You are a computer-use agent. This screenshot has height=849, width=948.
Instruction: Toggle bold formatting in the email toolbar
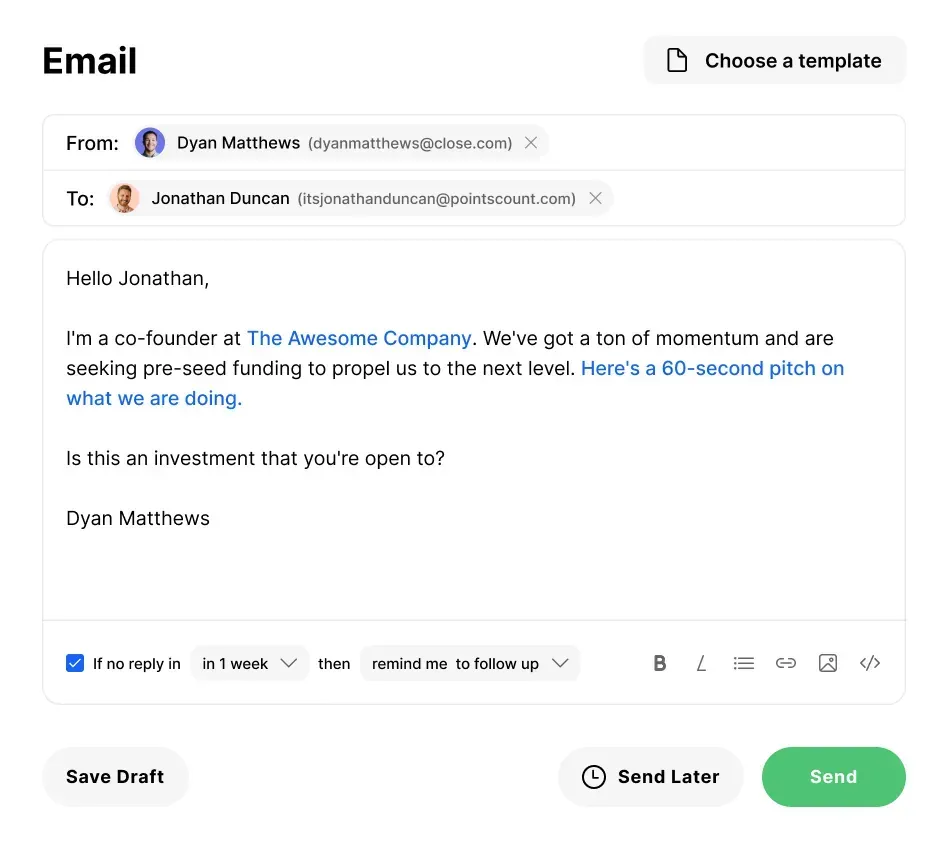[x=659, y=663]
